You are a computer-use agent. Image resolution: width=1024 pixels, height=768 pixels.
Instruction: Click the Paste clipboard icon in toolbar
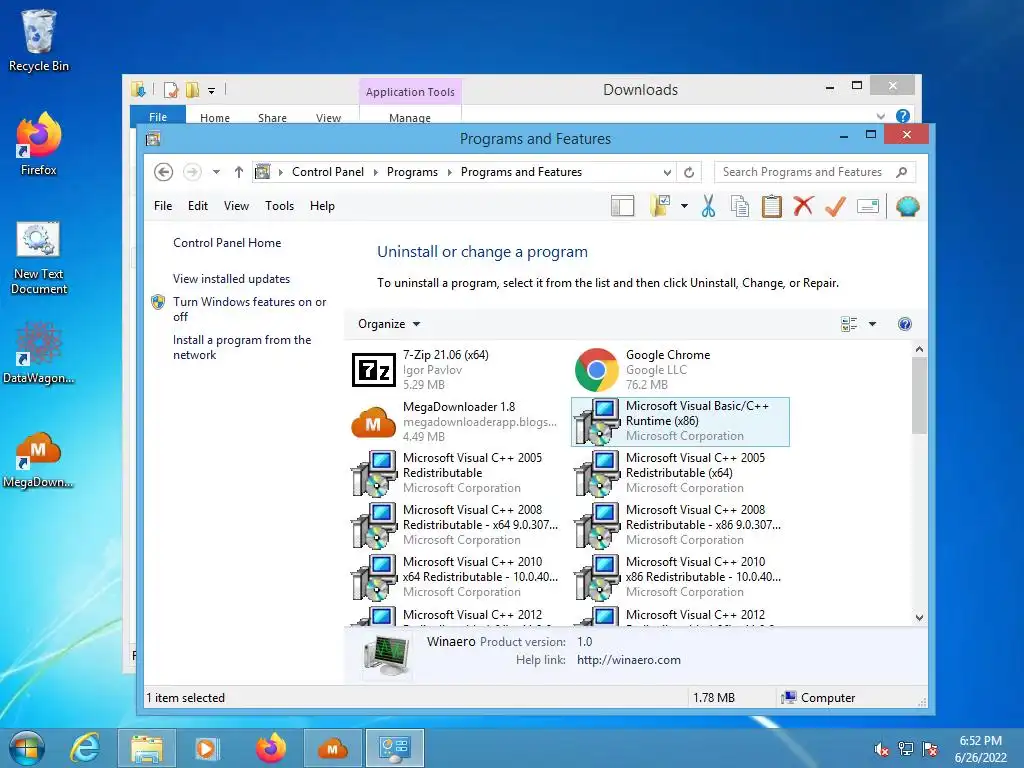coord(771,206)
